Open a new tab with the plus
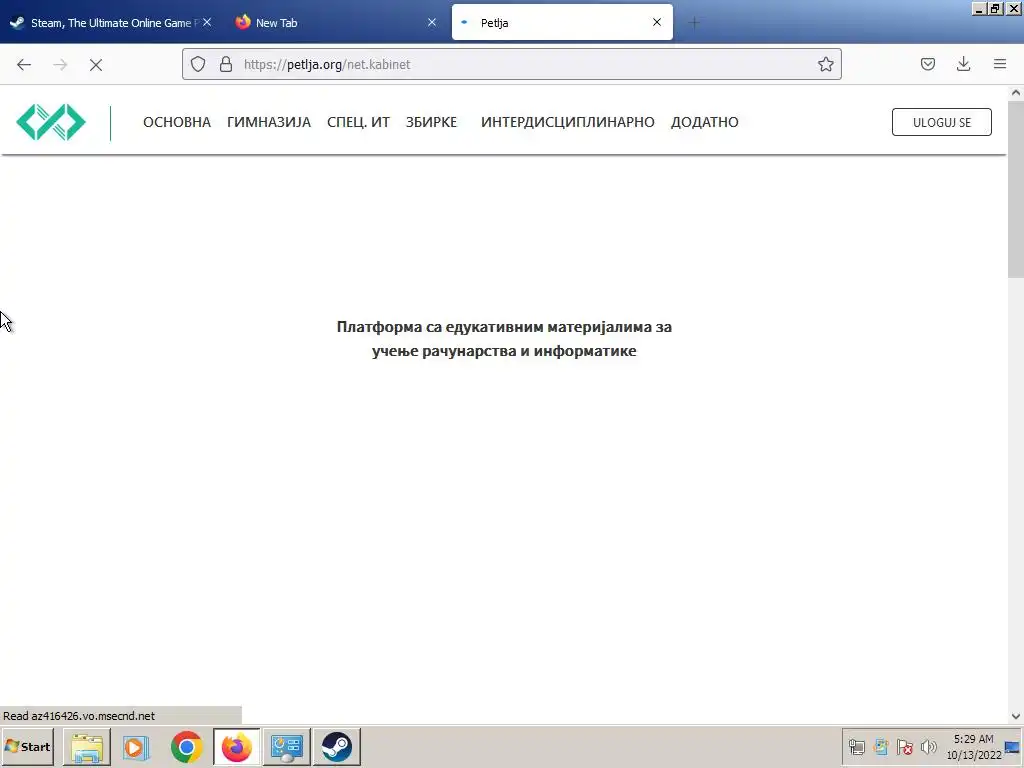The height and width of the screenshot is (768, 1024). (694, 23)
